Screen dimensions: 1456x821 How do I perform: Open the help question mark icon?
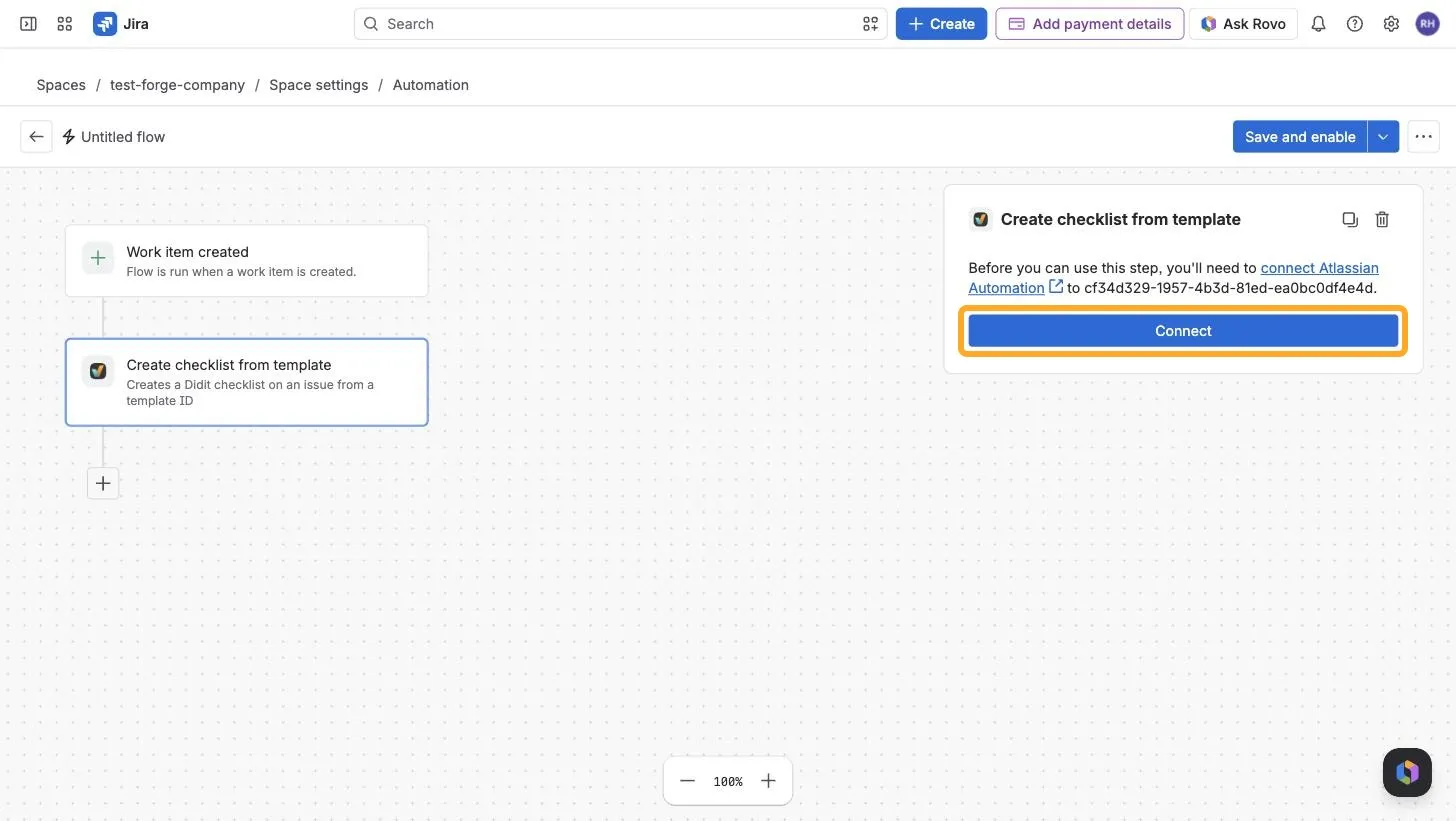[1355, 24]
